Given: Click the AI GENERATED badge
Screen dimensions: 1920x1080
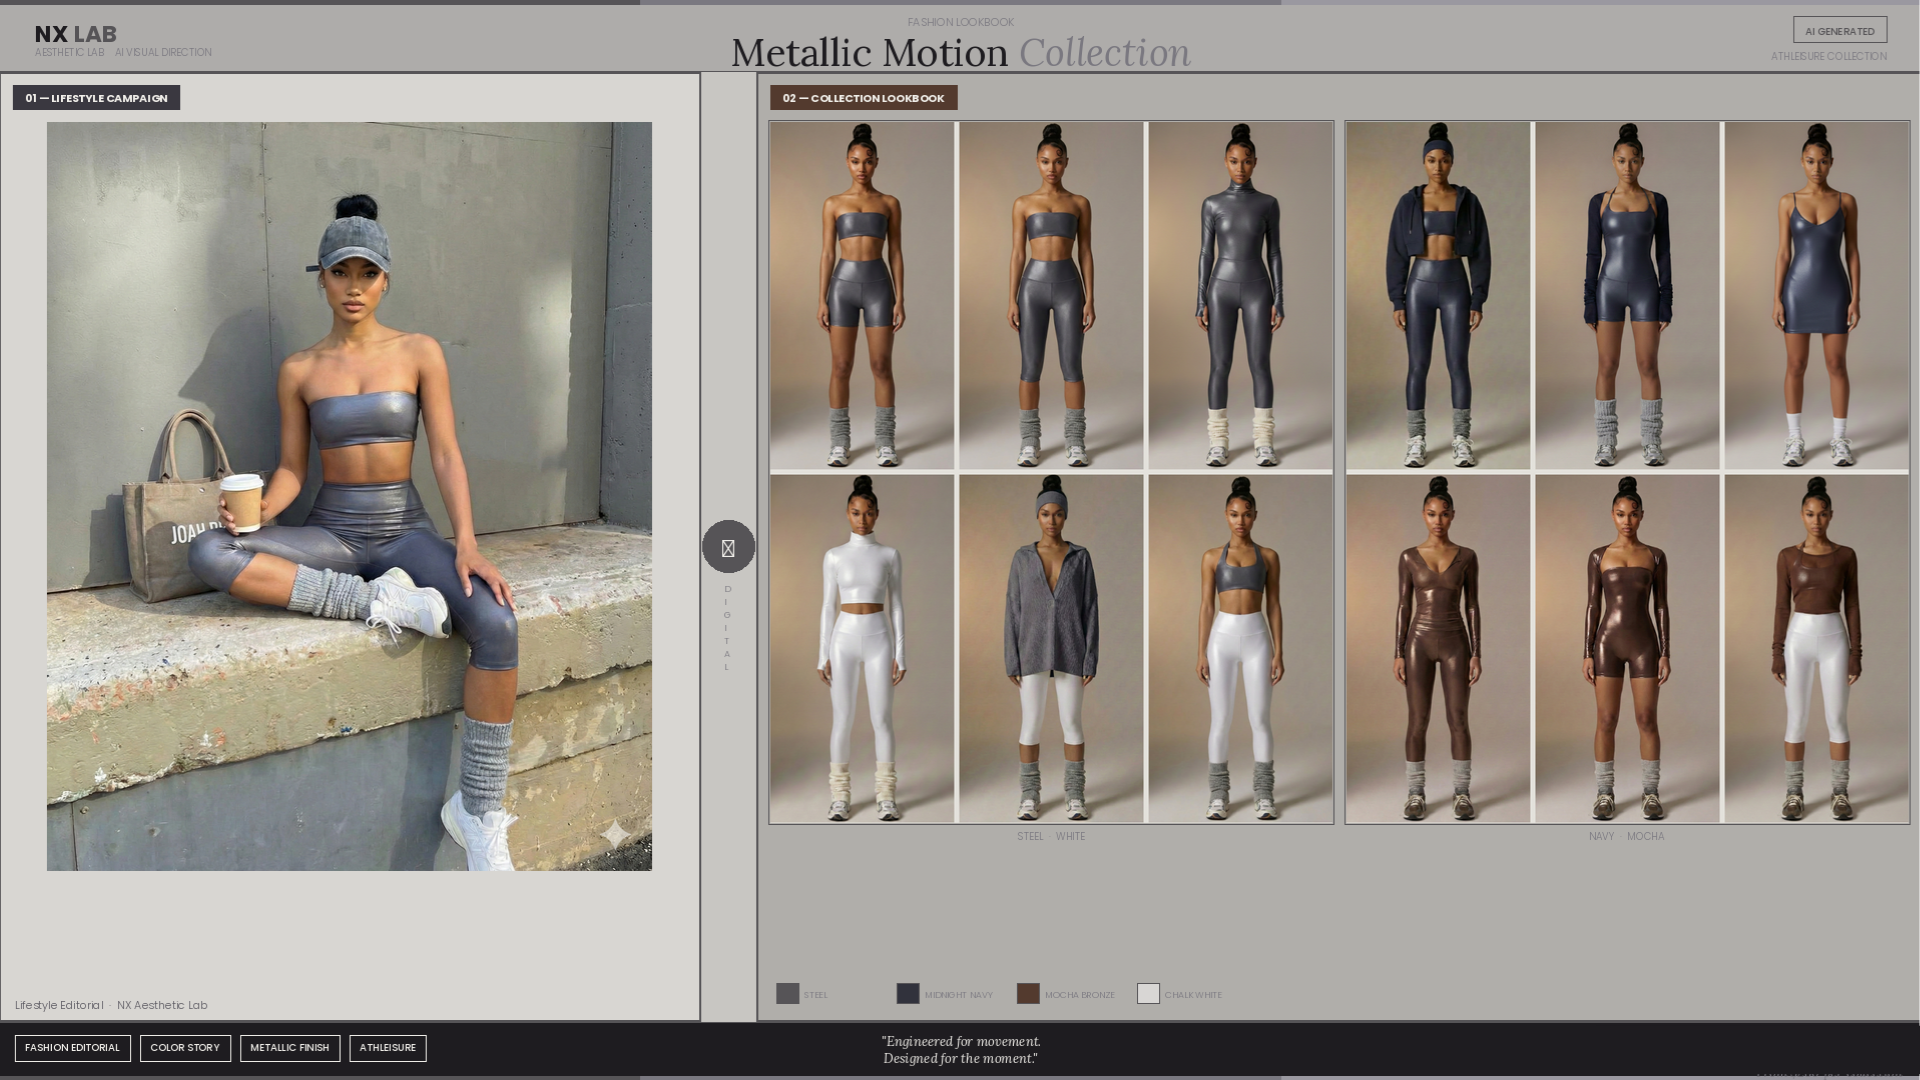Looking at the screenshot, I should [1839, 31].
